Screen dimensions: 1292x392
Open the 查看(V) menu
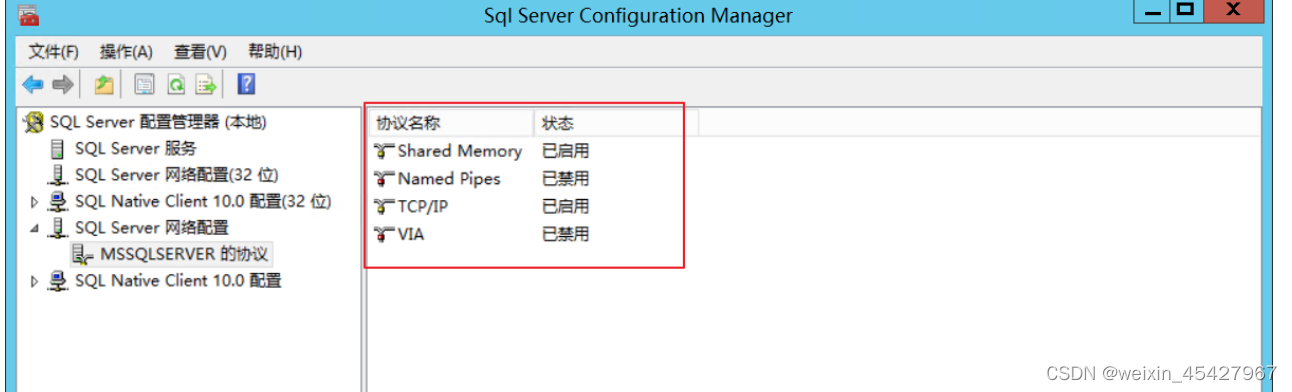pos(200,52)
